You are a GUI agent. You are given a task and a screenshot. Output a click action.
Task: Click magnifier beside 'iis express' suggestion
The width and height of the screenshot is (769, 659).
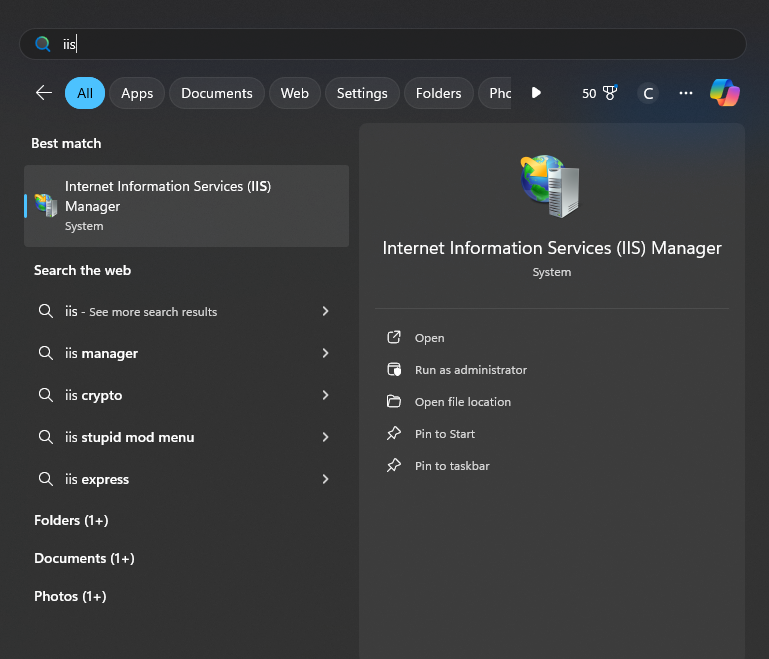(46, 479)
